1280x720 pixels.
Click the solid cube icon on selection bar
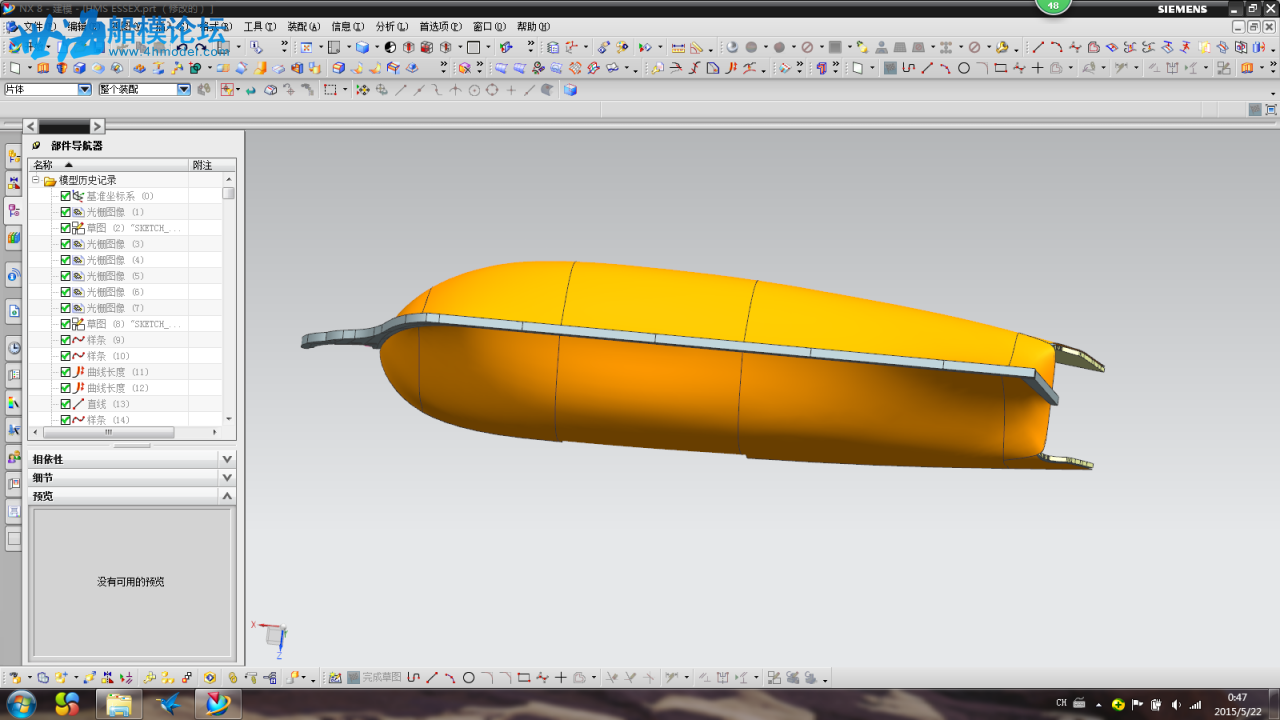pyautogui.click(x=570, y=89)
